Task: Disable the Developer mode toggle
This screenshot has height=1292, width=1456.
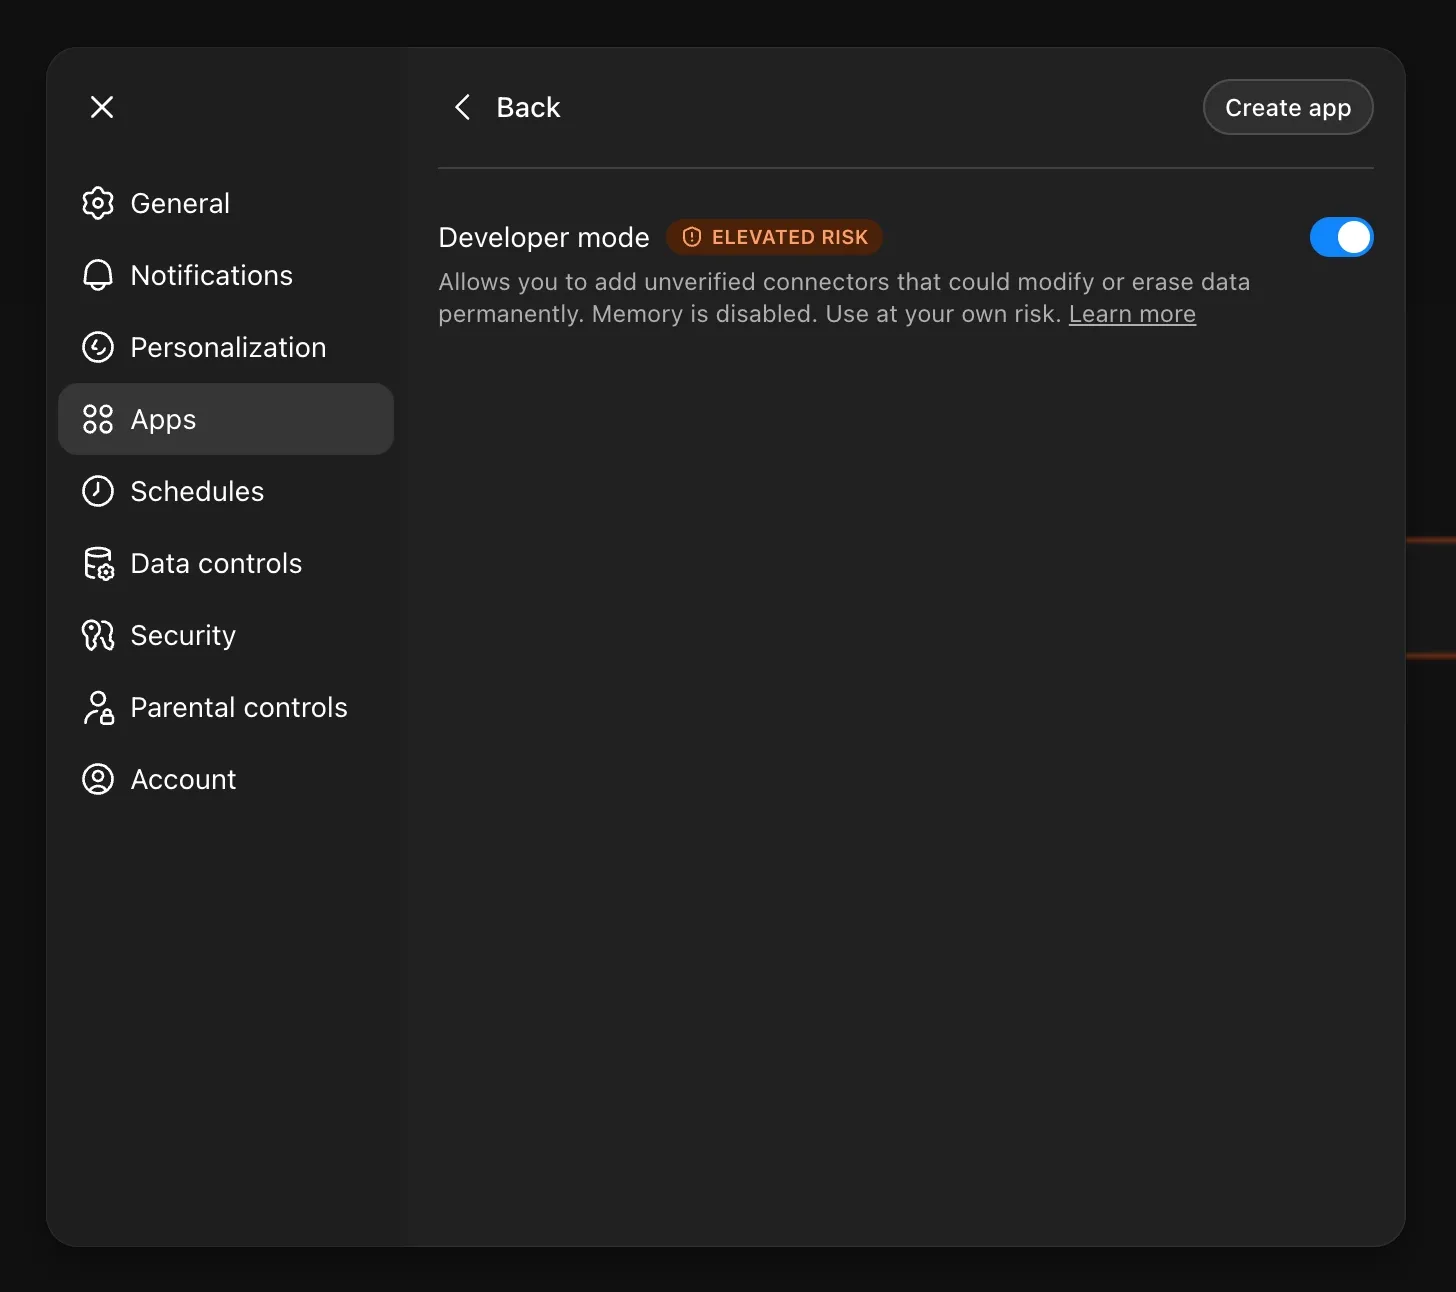Action: pyautogui.click(x=1342, y=237)
